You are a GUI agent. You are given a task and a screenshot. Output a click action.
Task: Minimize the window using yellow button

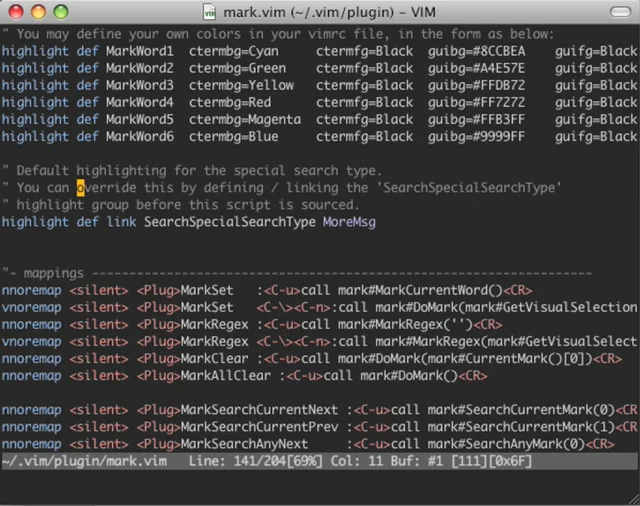pyautogui.click(x=38, y=13)
